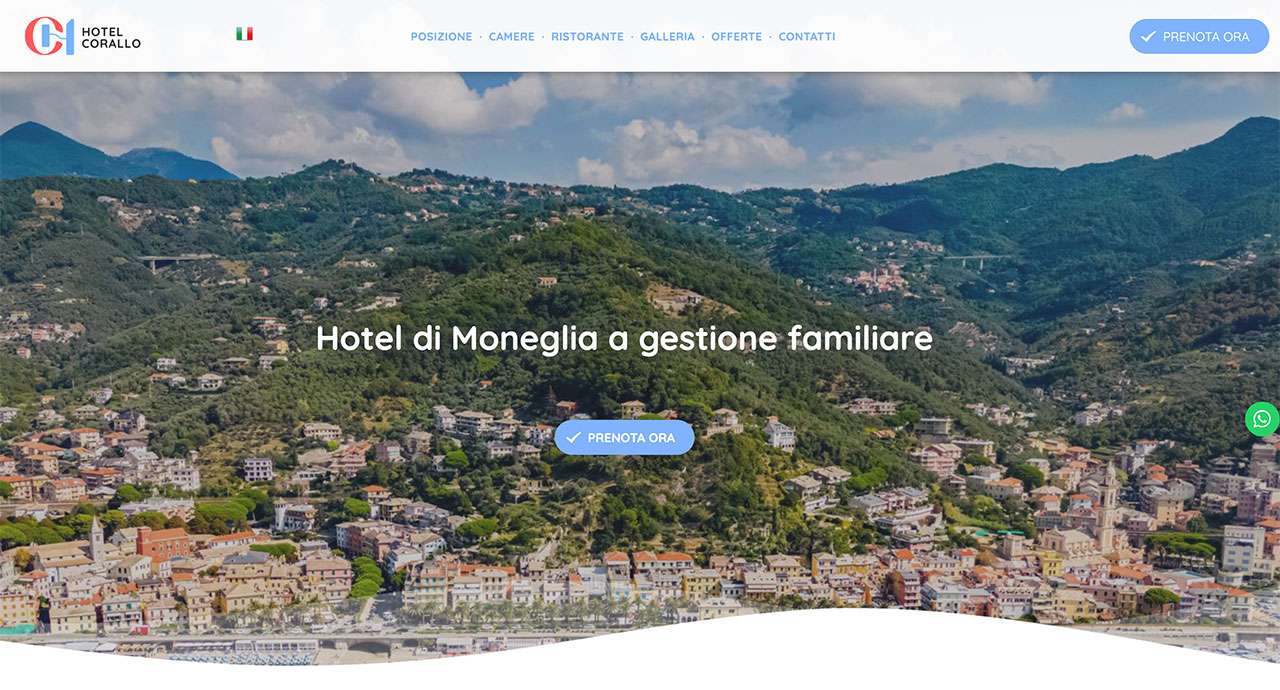Click the Hotel Corallo name text
1280x690 pixels.
(x=111, y=38)
